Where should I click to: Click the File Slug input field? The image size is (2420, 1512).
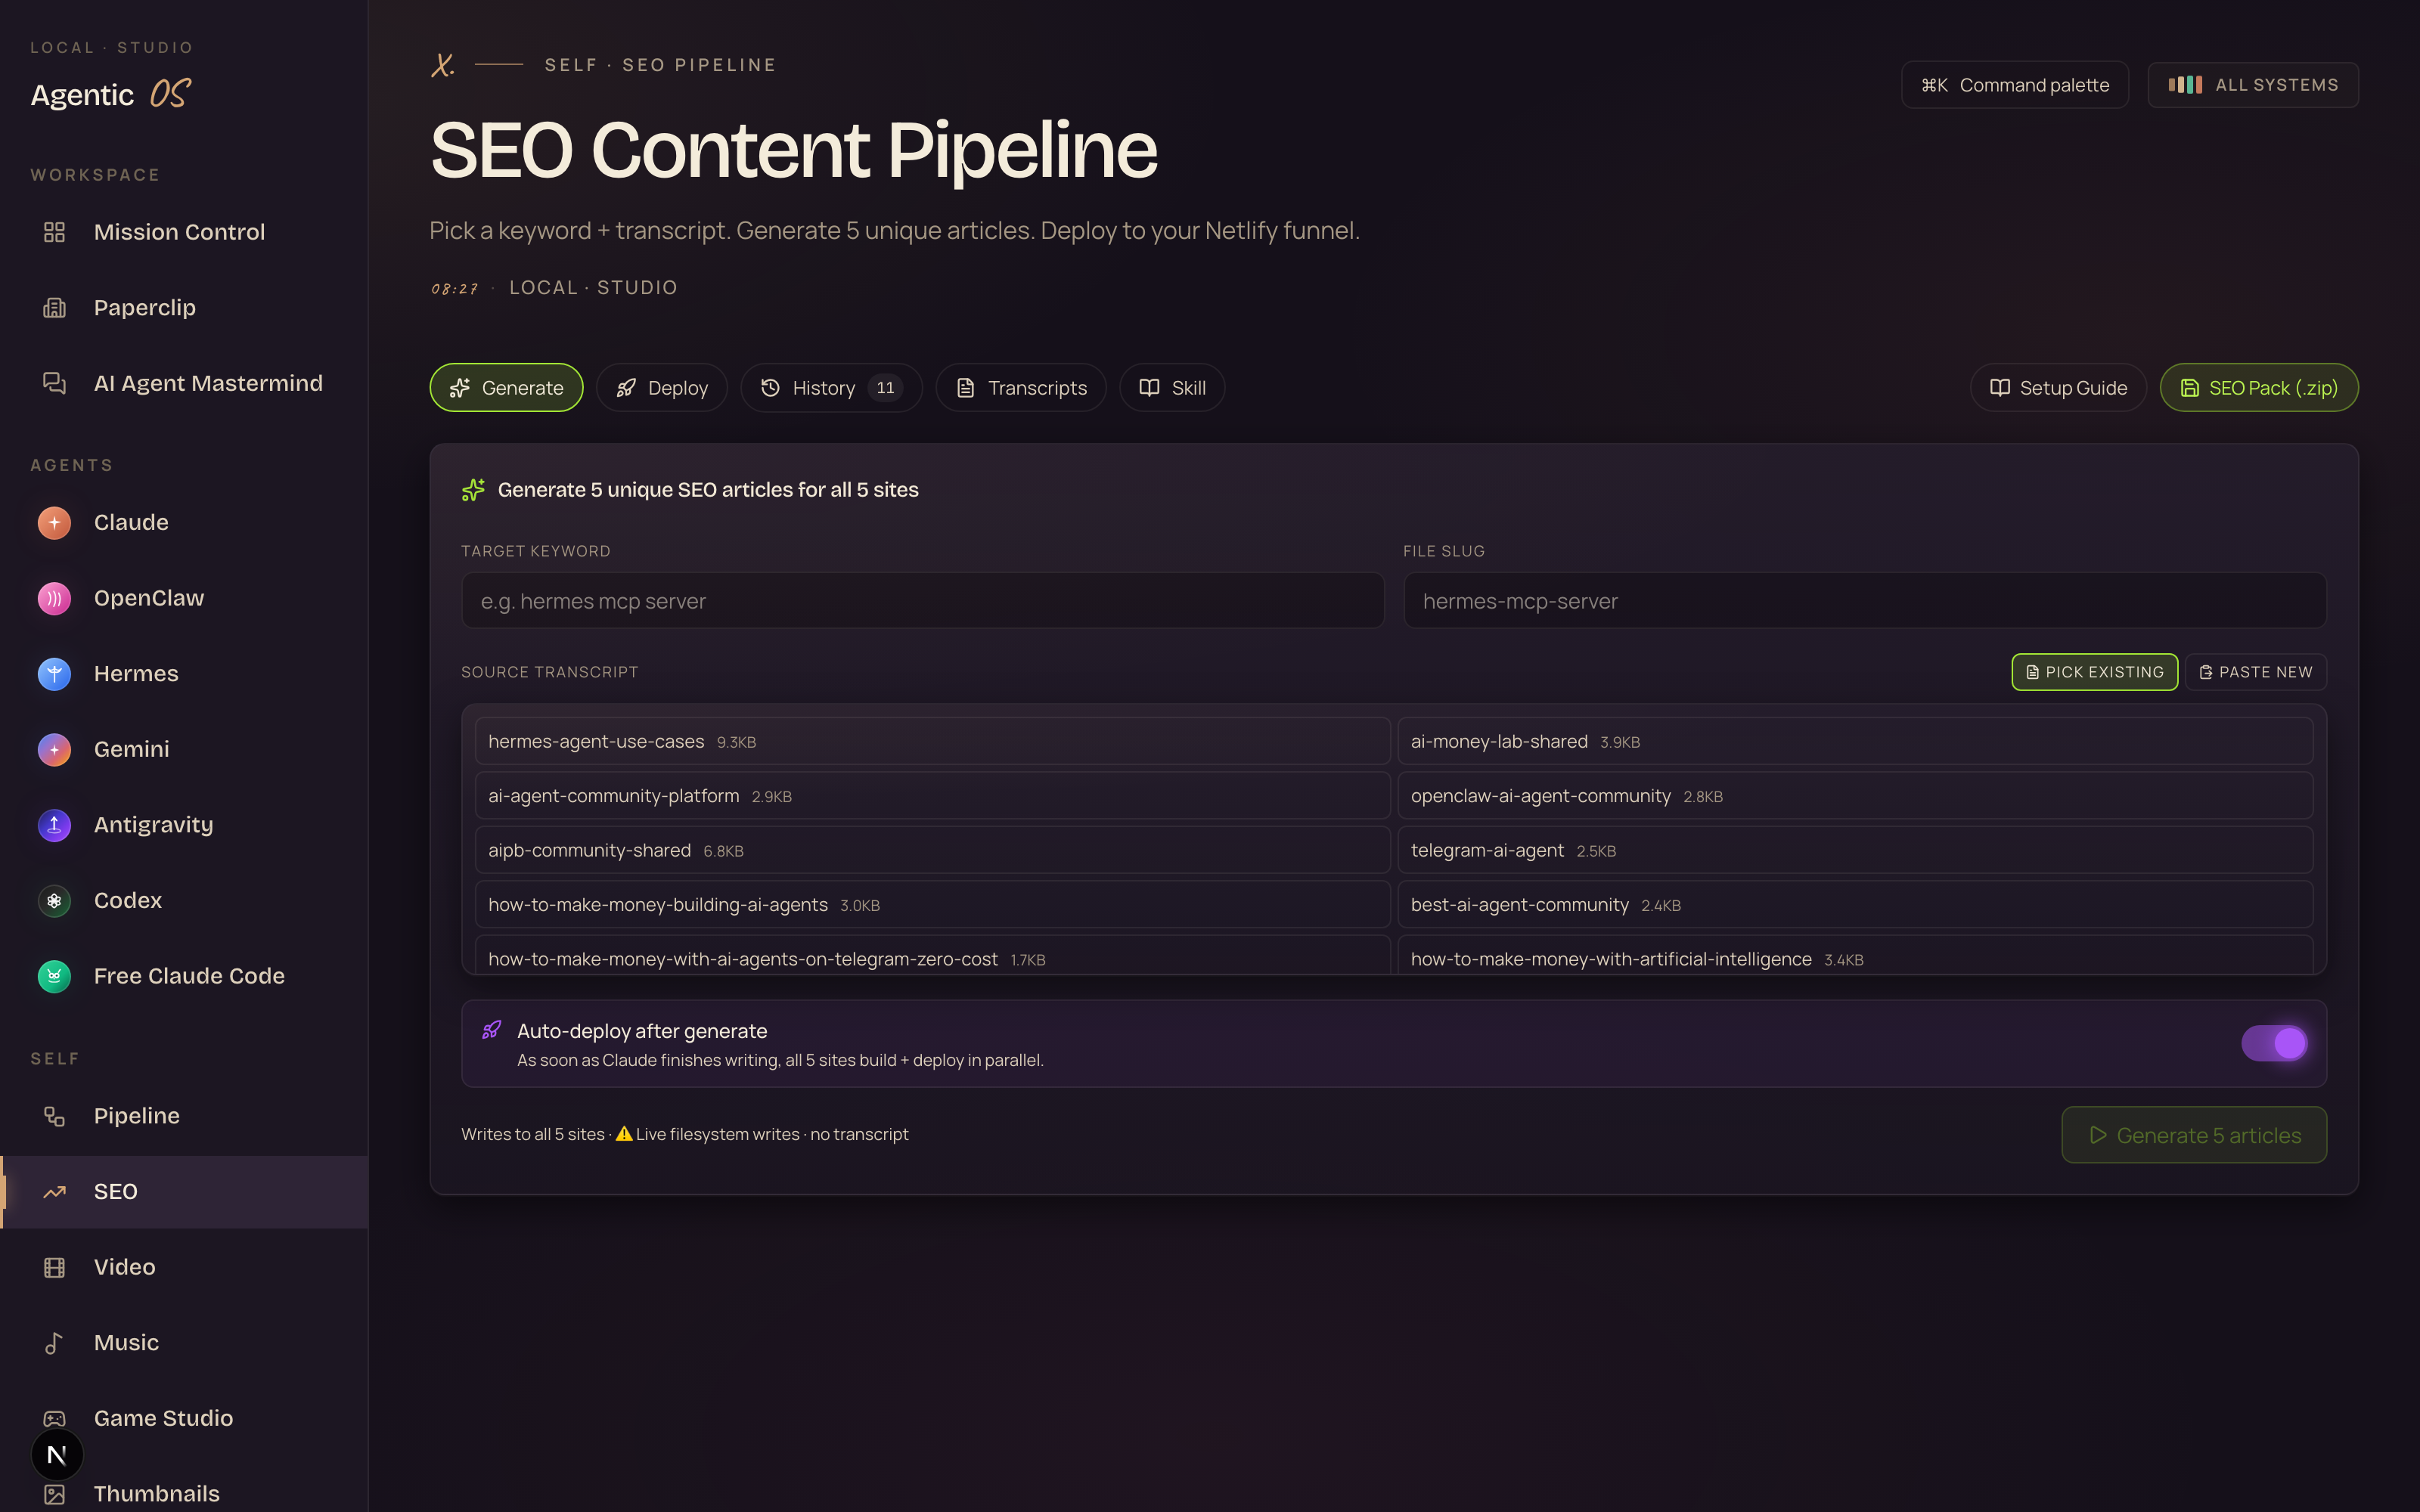[1864, 601]
